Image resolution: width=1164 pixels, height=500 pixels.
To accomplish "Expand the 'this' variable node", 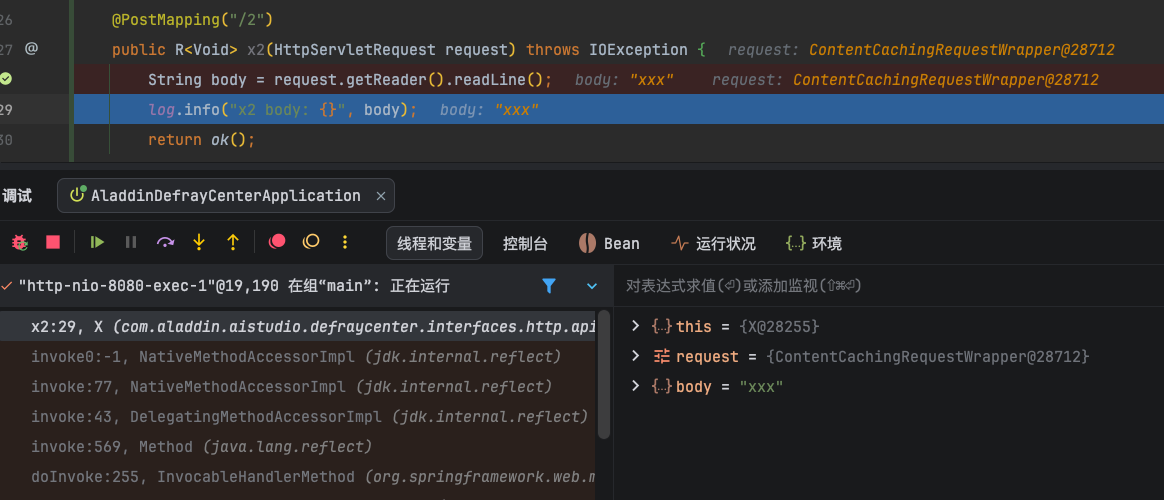I will click(635, 326).
